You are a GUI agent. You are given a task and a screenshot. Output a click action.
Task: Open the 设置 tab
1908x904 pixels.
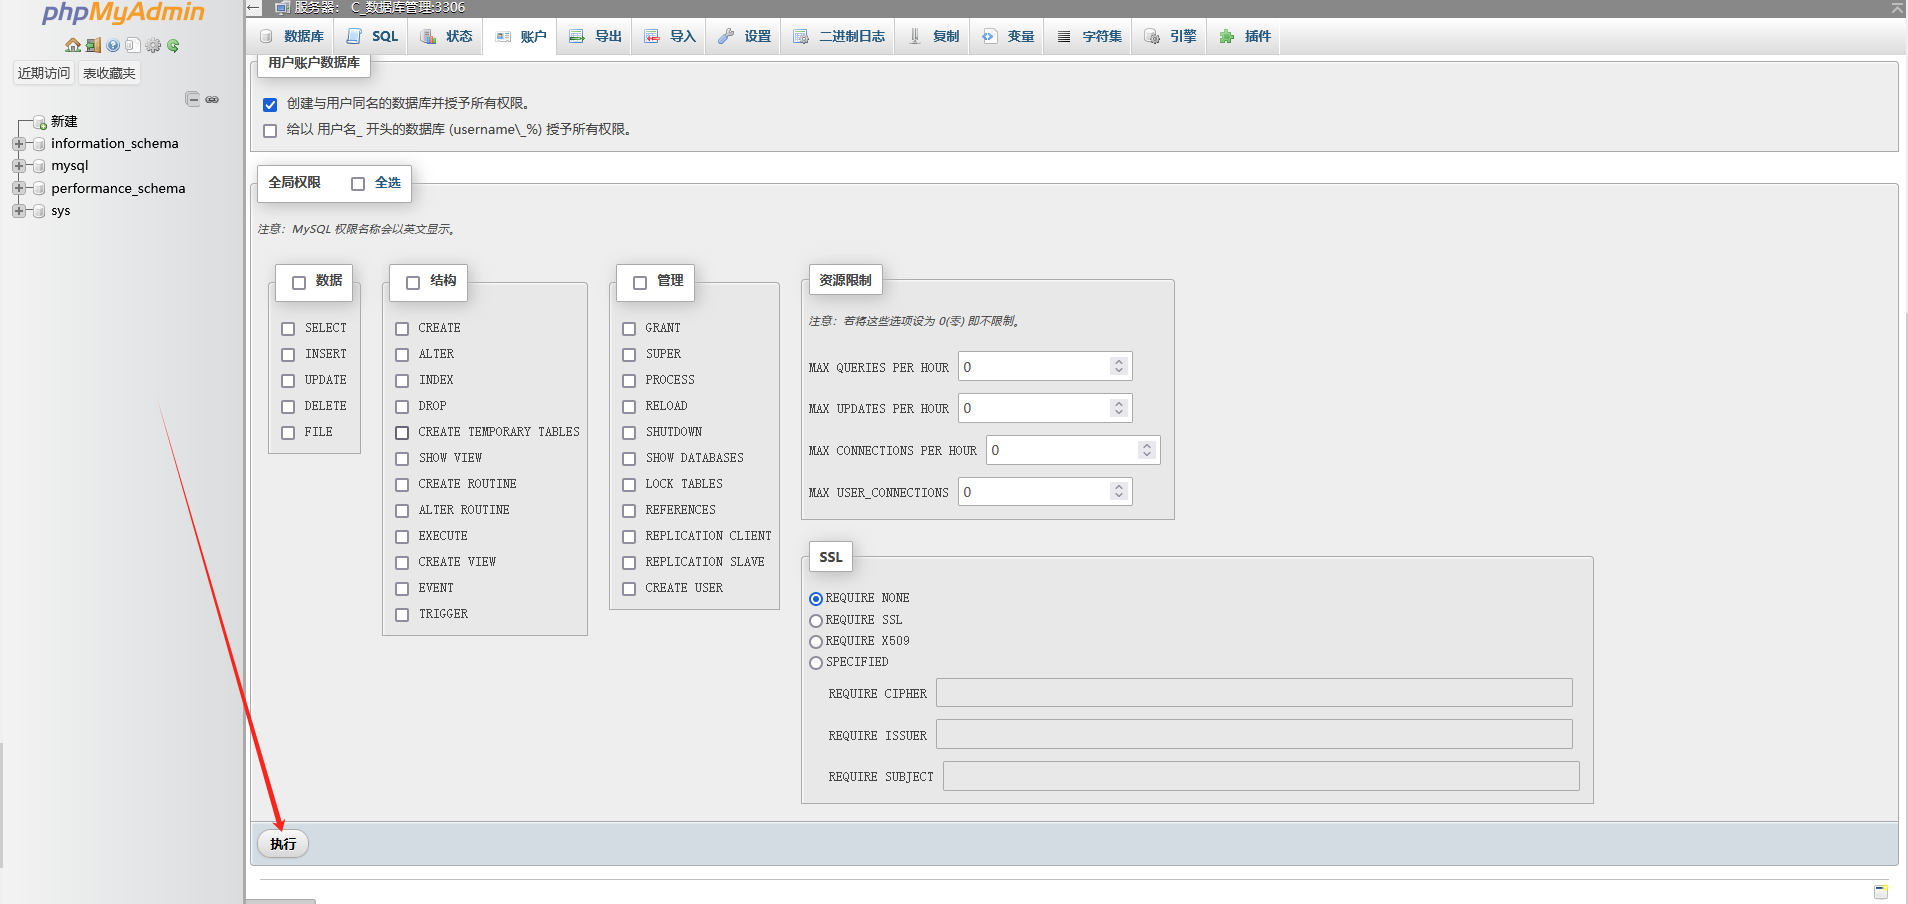tap(745, 36)
